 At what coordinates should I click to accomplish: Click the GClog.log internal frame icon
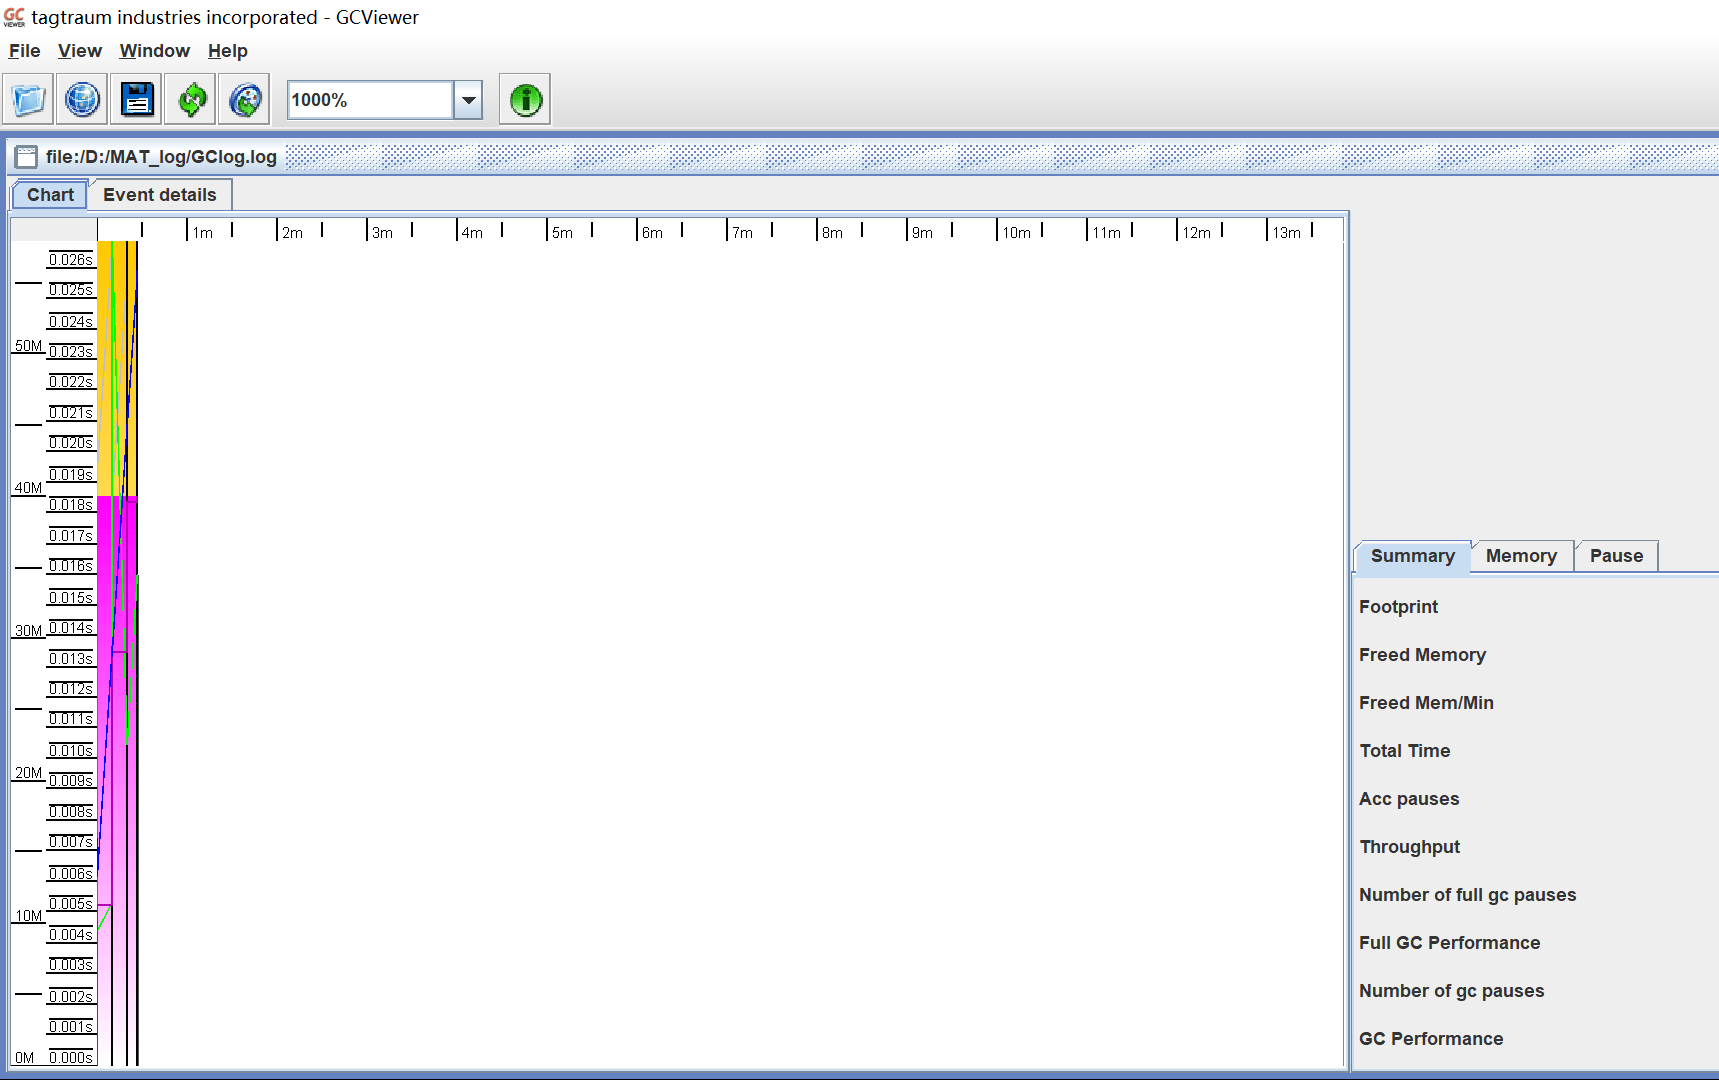[27, 157]
